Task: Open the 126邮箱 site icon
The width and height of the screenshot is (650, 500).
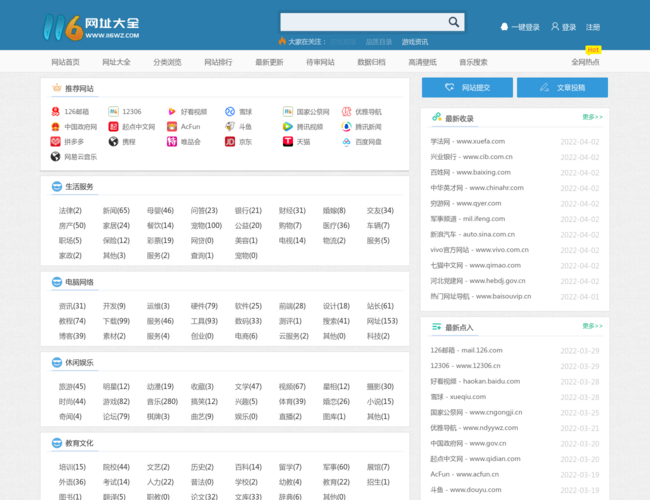Action: point(56,112)
